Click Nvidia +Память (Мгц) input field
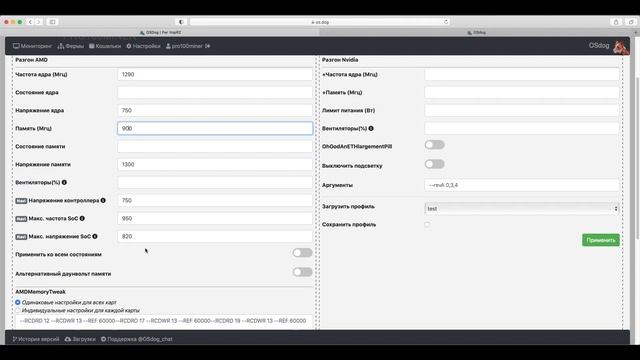 point(522,92)
